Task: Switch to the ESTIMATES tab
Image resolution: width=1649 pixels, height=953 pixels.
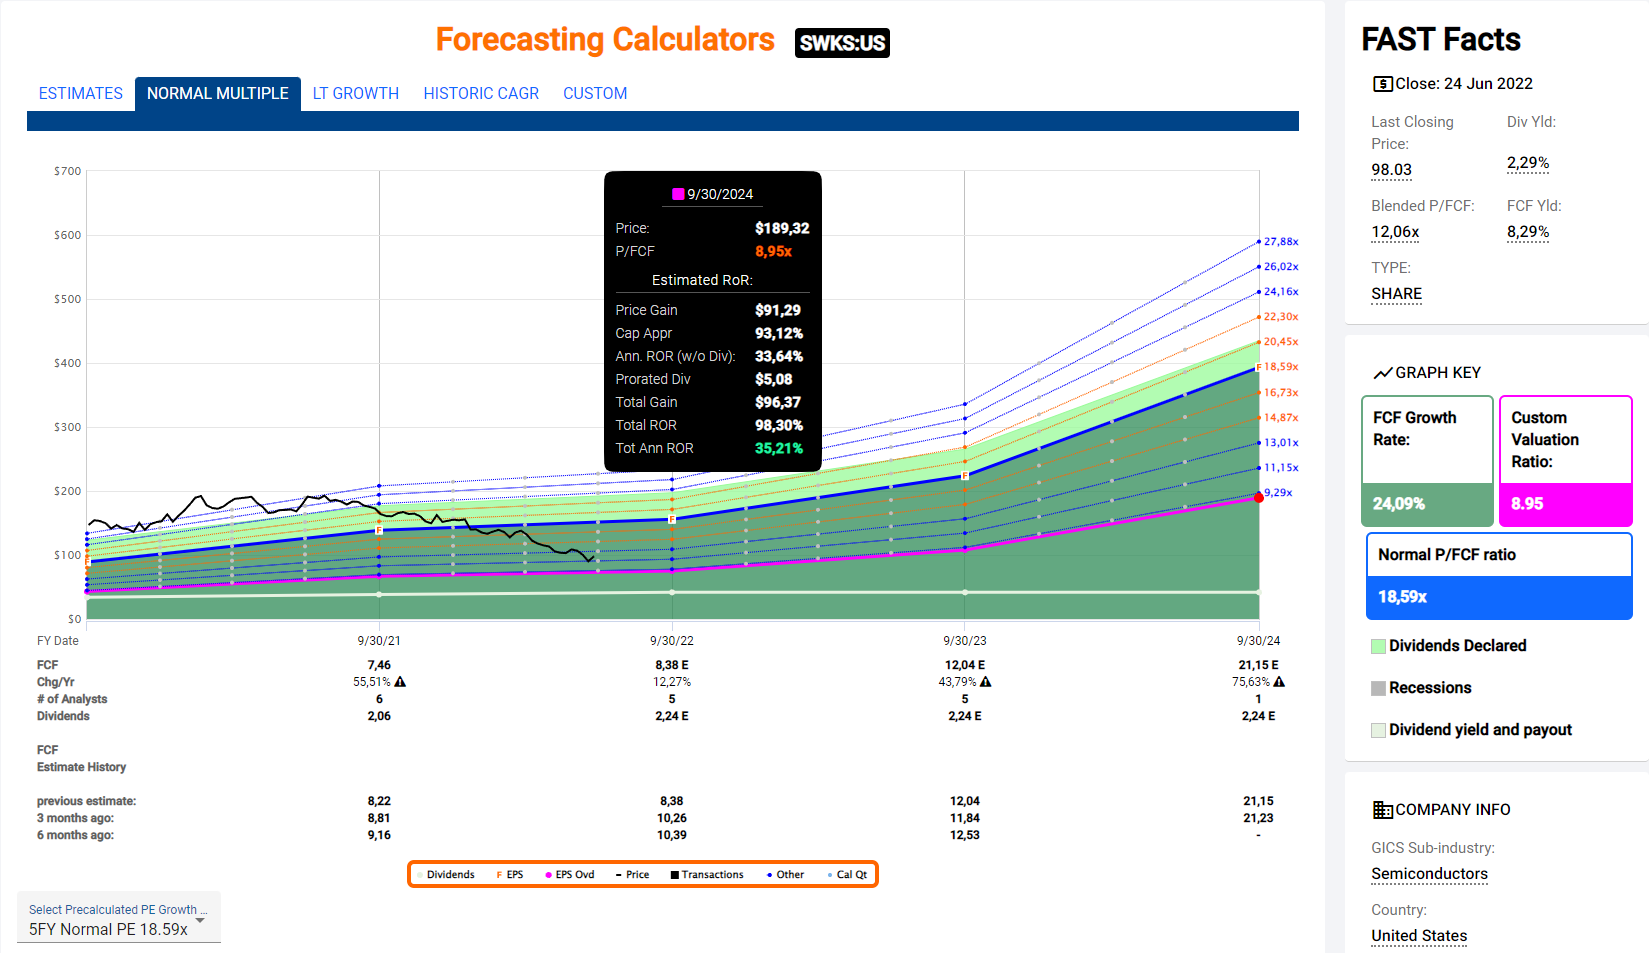Action: tap(81, 93)
